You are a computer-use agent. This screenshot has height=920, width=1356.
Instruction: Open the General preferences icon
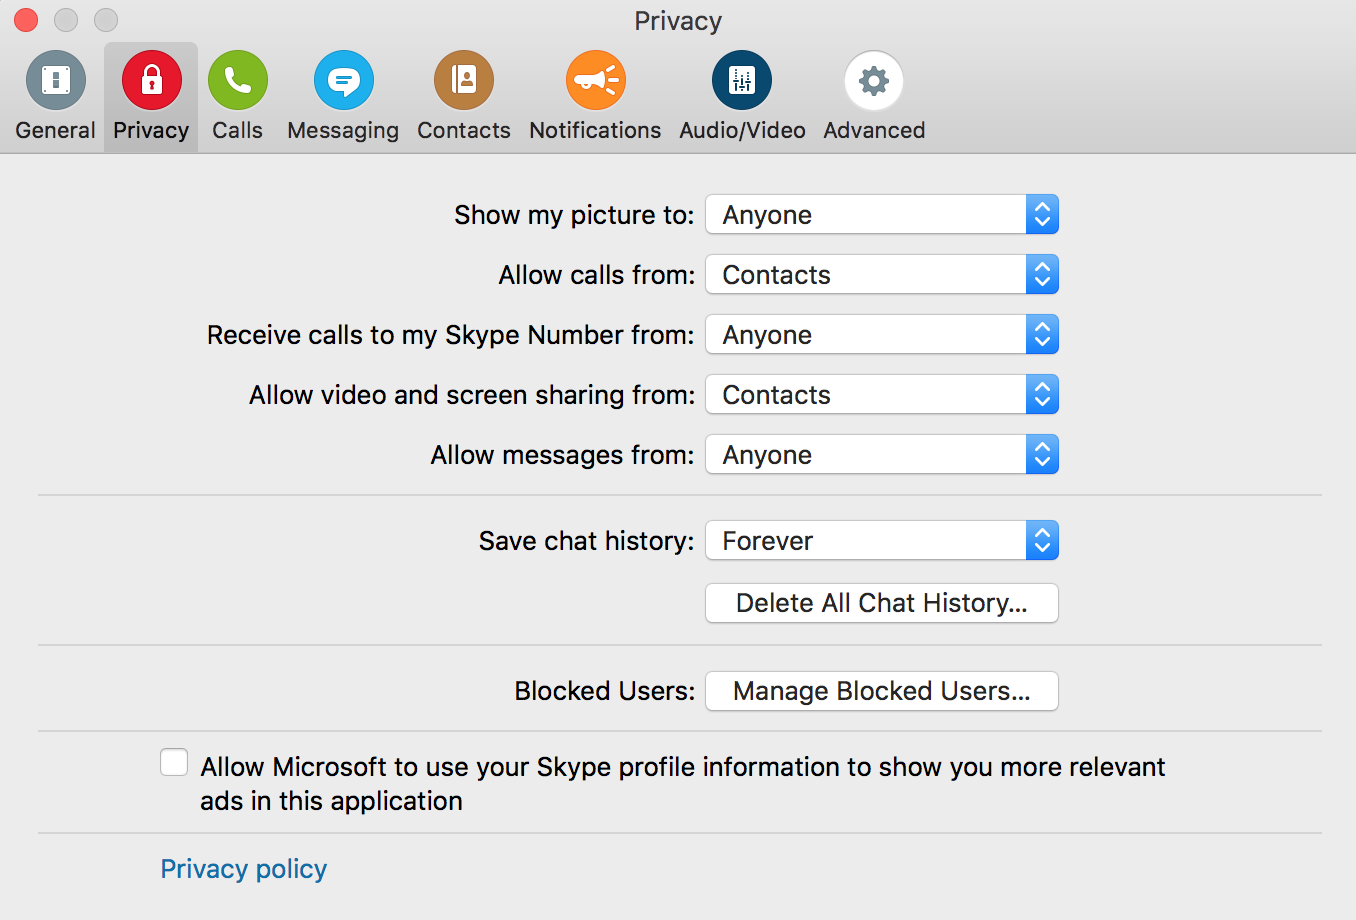point(56,81)
